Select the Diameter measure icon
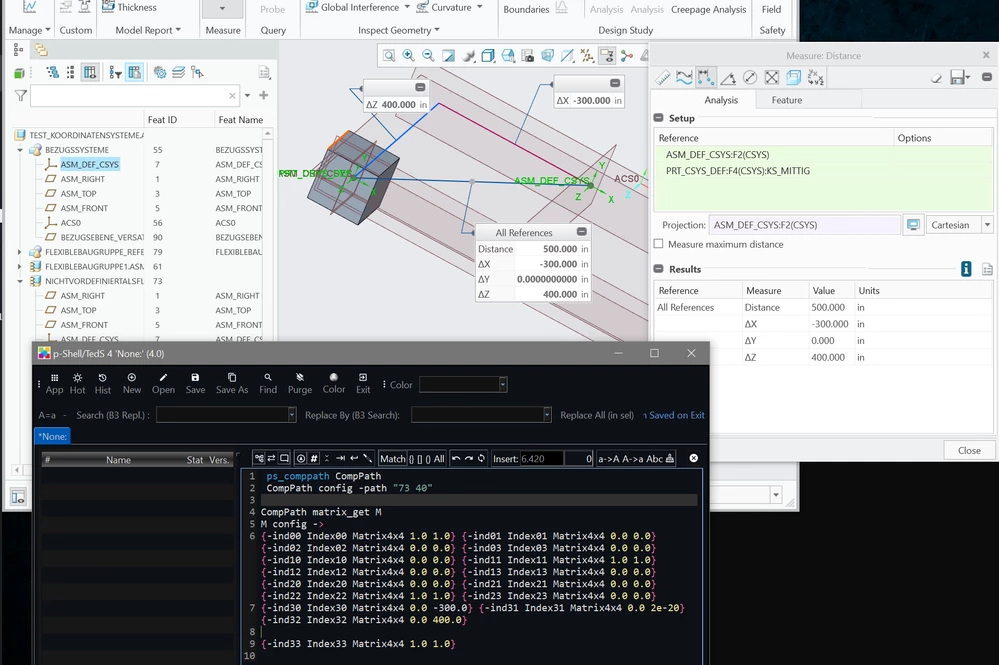The image size is (999, 665). click(750, 78)
